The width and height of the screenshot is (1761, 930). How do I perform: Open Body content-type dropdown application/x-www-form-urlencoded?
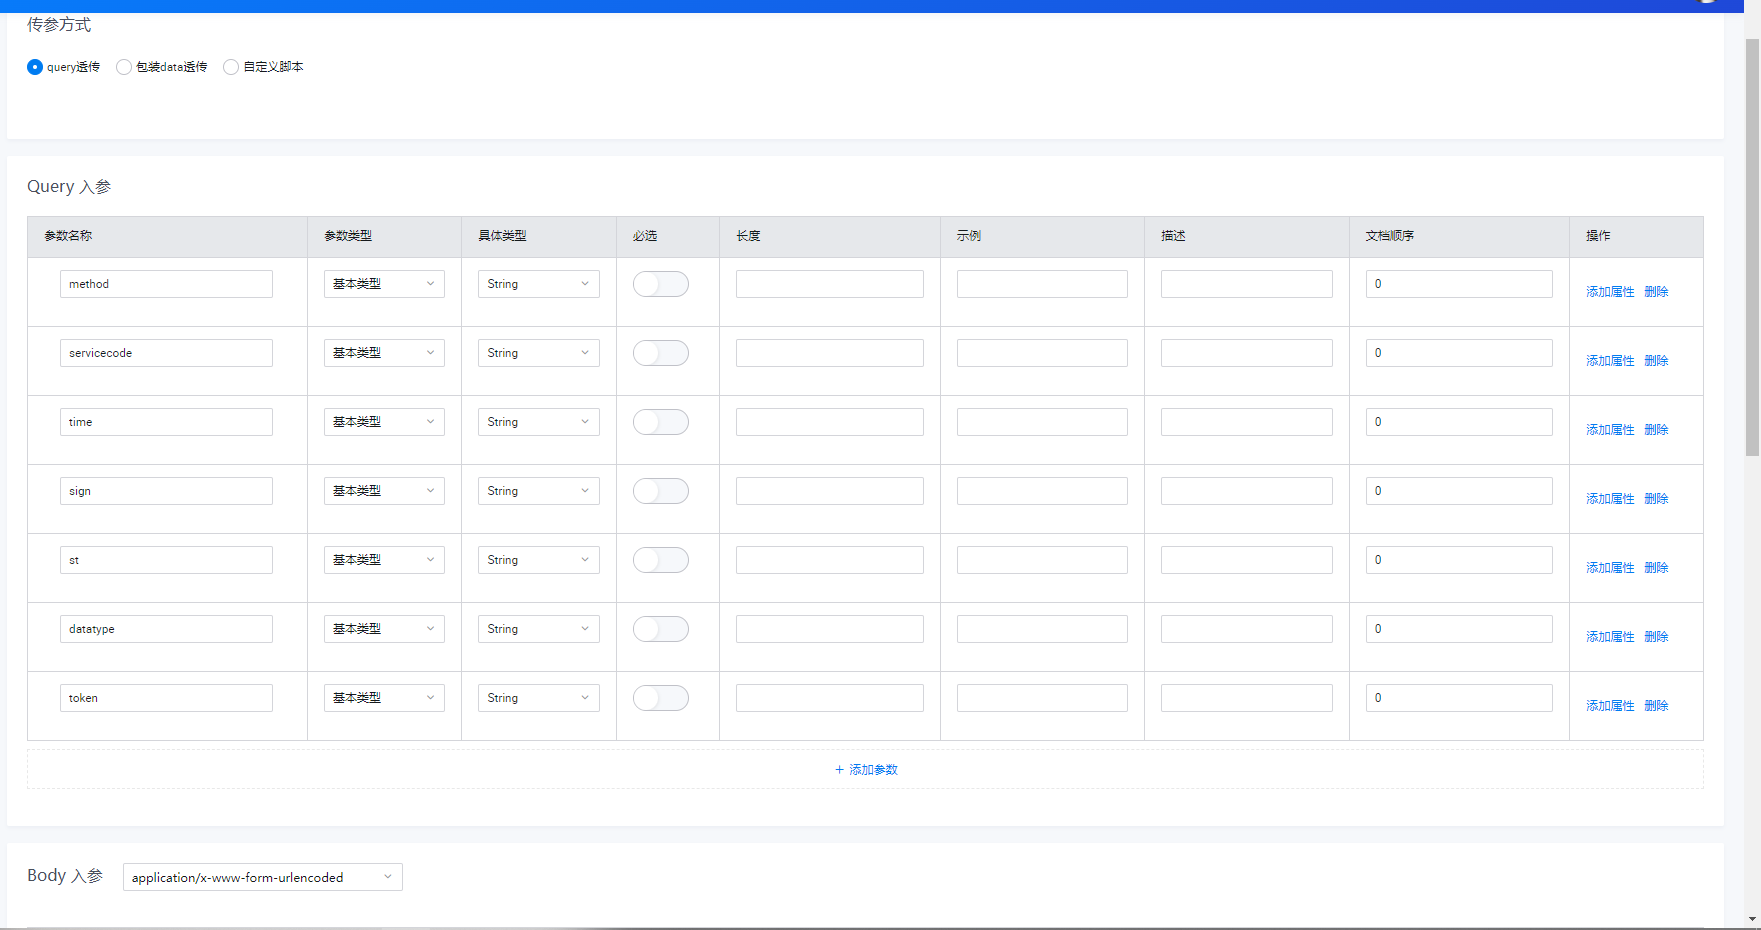click(x=263, y=877)
